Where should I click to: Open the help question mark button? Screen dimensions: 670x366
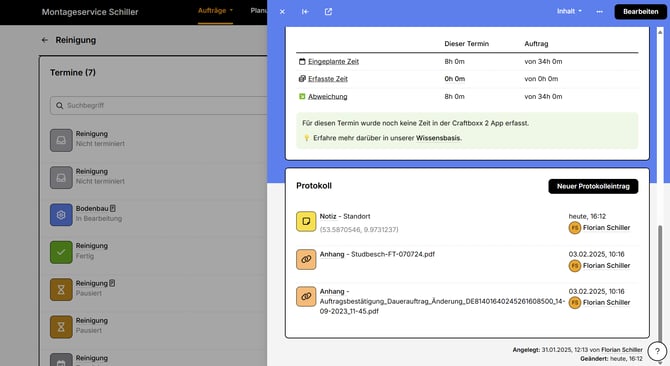coord(657,351)
